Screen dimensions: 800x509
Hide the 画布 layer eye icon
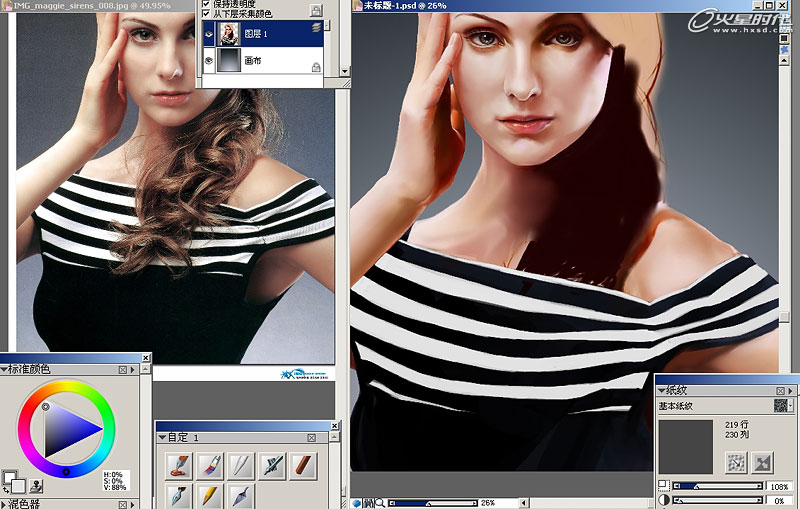click(209, 60)
